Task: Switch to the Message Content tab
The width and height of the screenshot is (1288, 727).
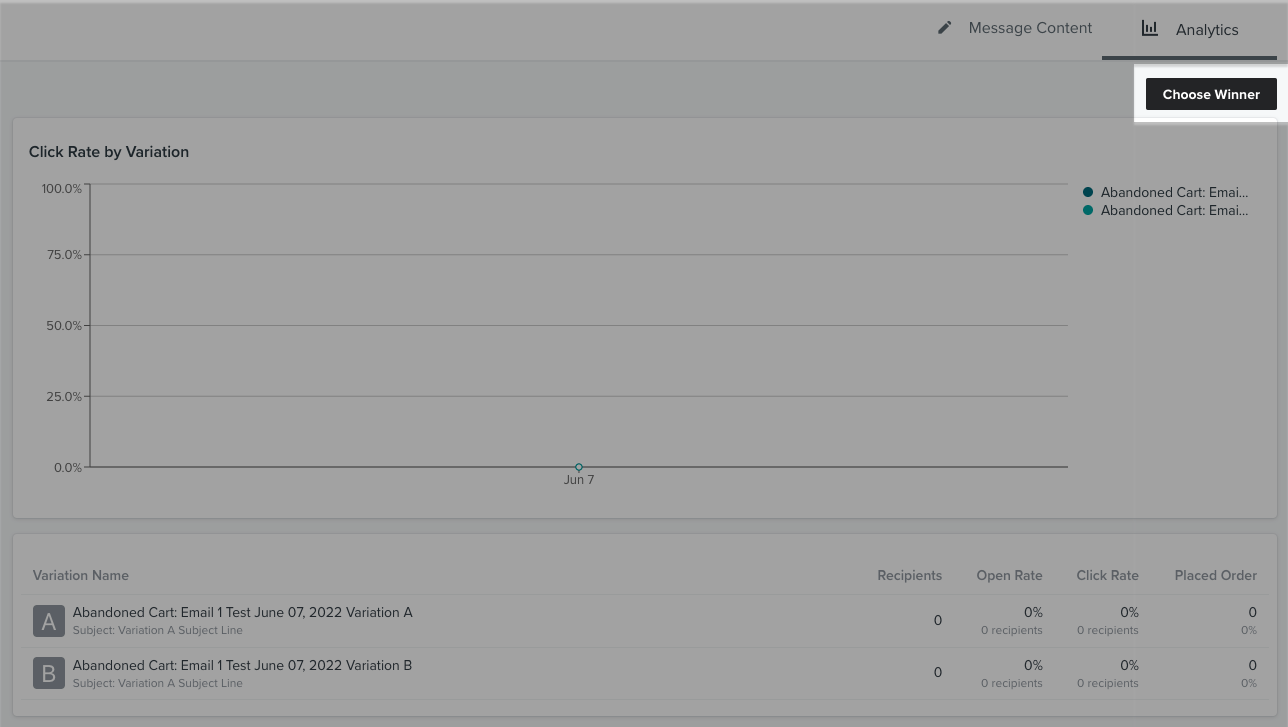Action: tap(1030, 27)
